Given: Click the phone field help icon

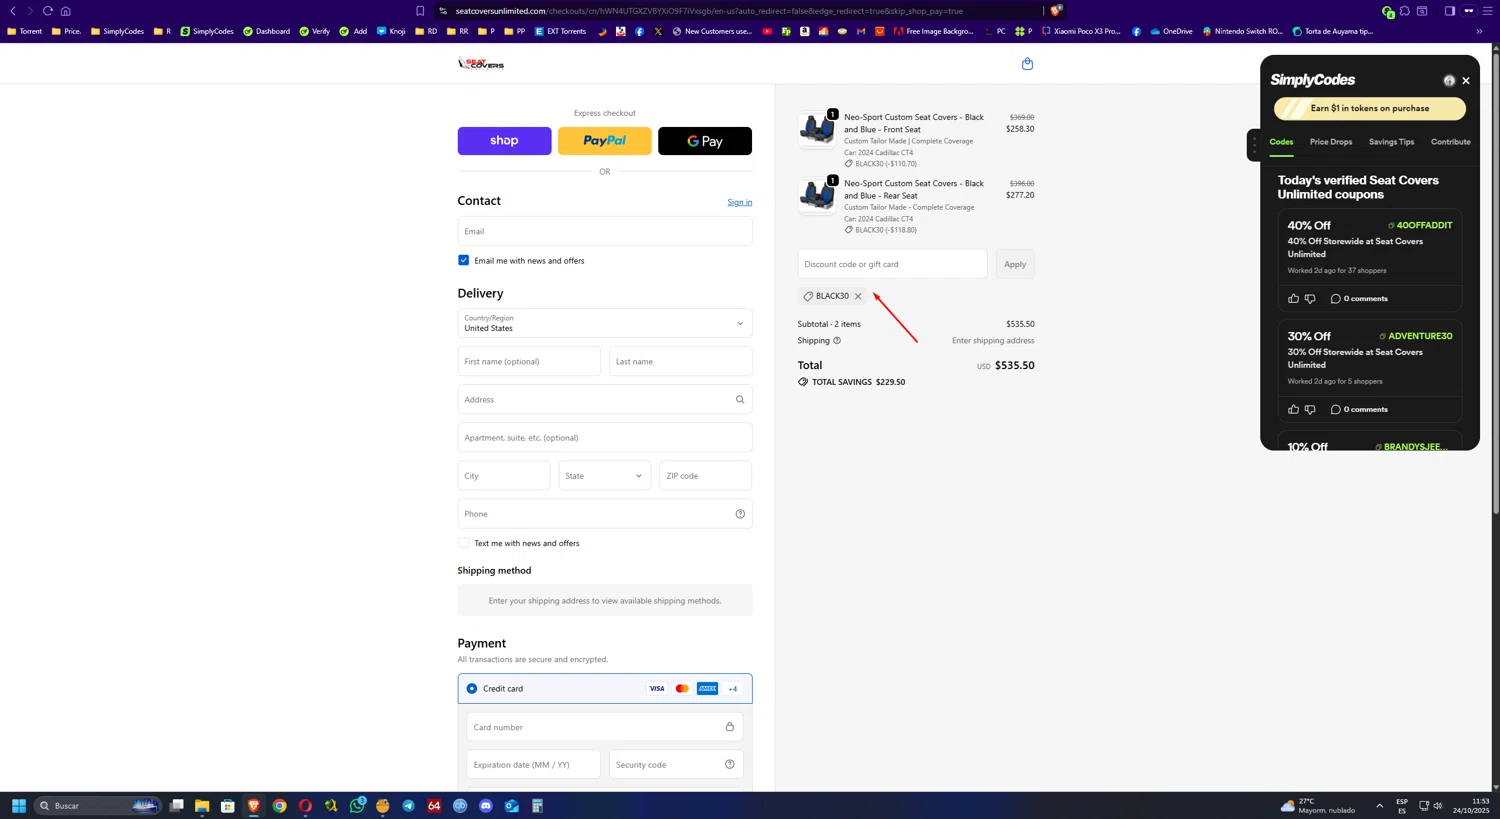Looking at the screenshot, I should (740, 514).
